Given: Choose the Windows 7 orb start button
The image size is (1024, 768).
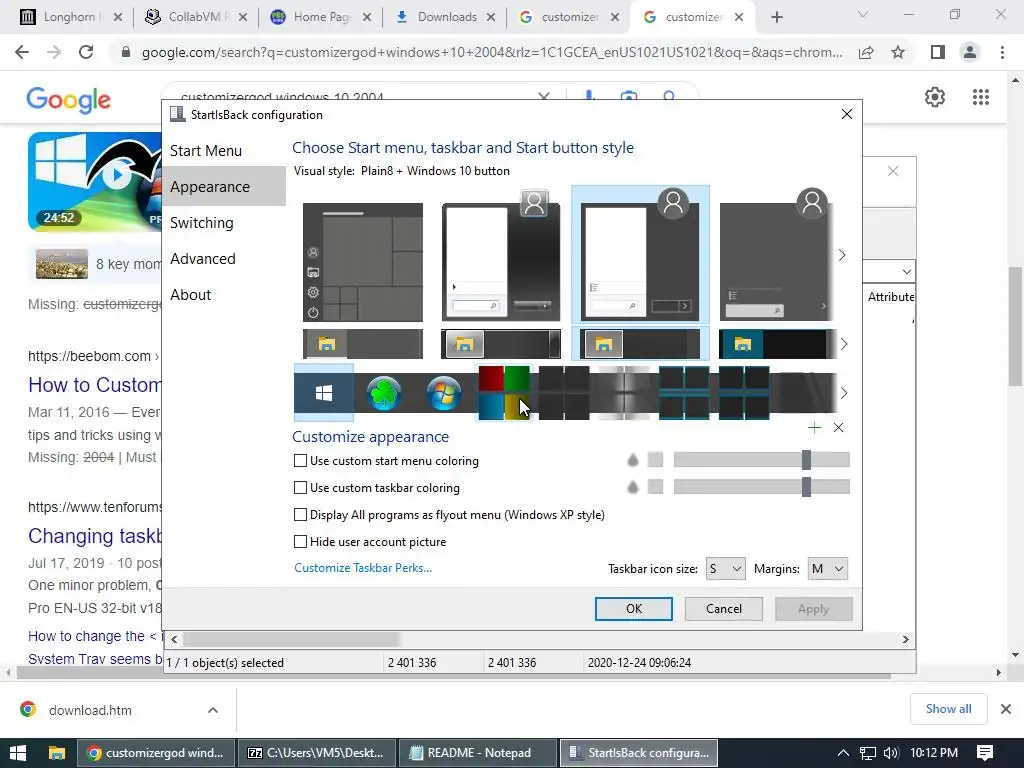Looking at the screenshot, I should pos(444,393).
